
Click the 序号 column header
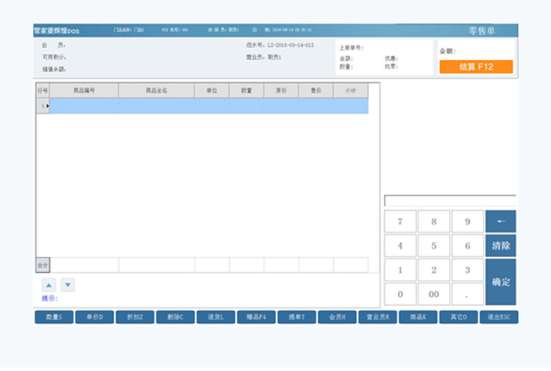(43, 91)
